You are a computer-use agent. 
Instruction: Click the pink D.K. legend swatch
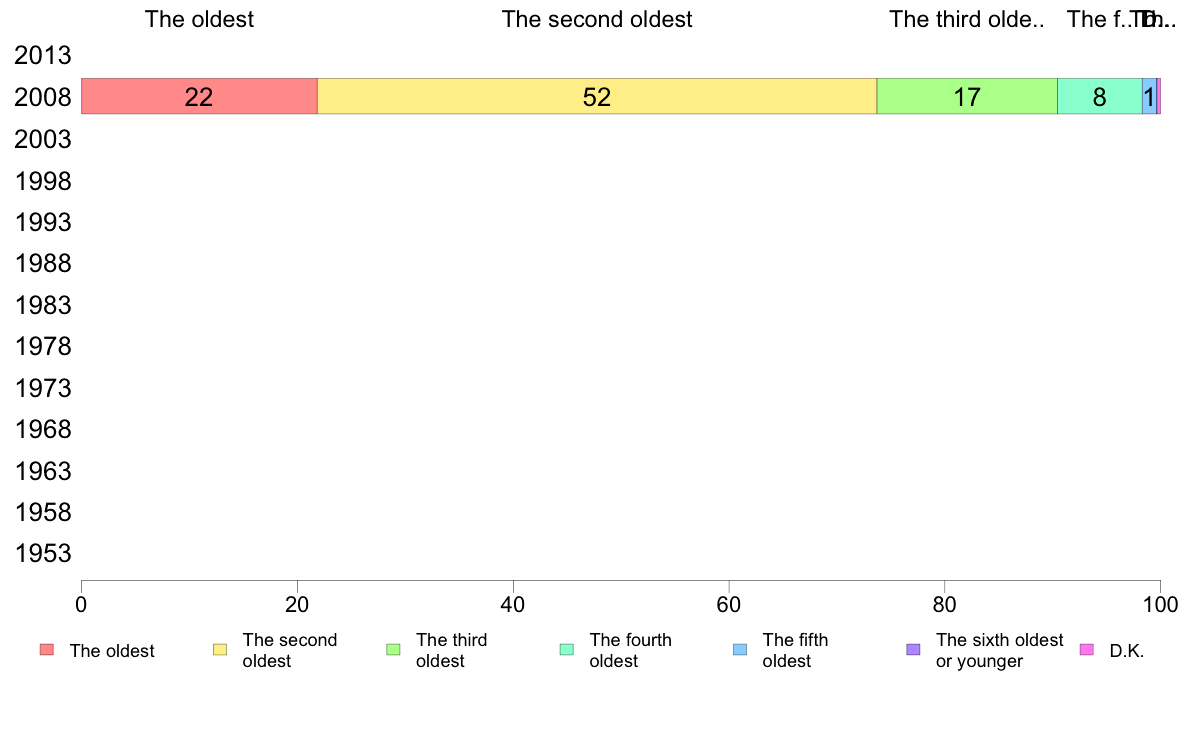tap(1086, 650)
